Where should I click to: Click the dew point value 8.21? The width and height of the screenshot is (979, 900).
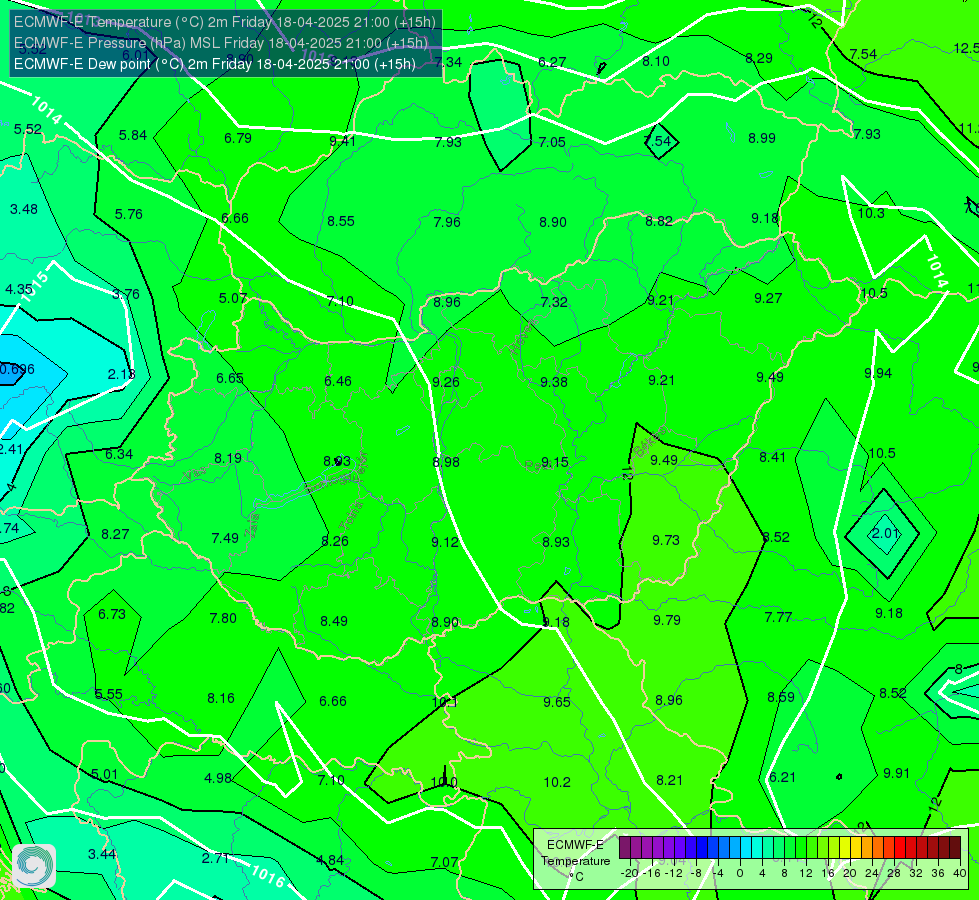coord(669,780)
